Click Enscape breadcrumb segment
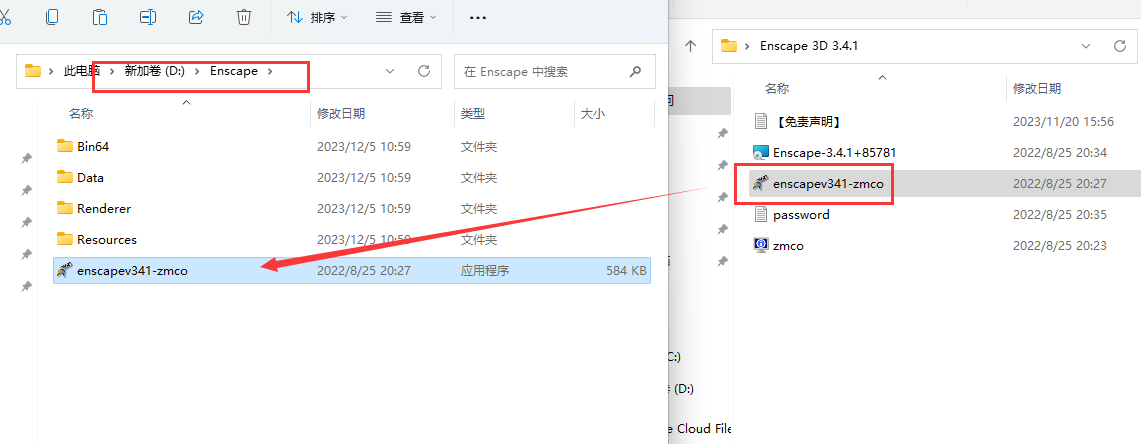The width and height of the screenshot is (1141, 444). (x=234, y=71)
